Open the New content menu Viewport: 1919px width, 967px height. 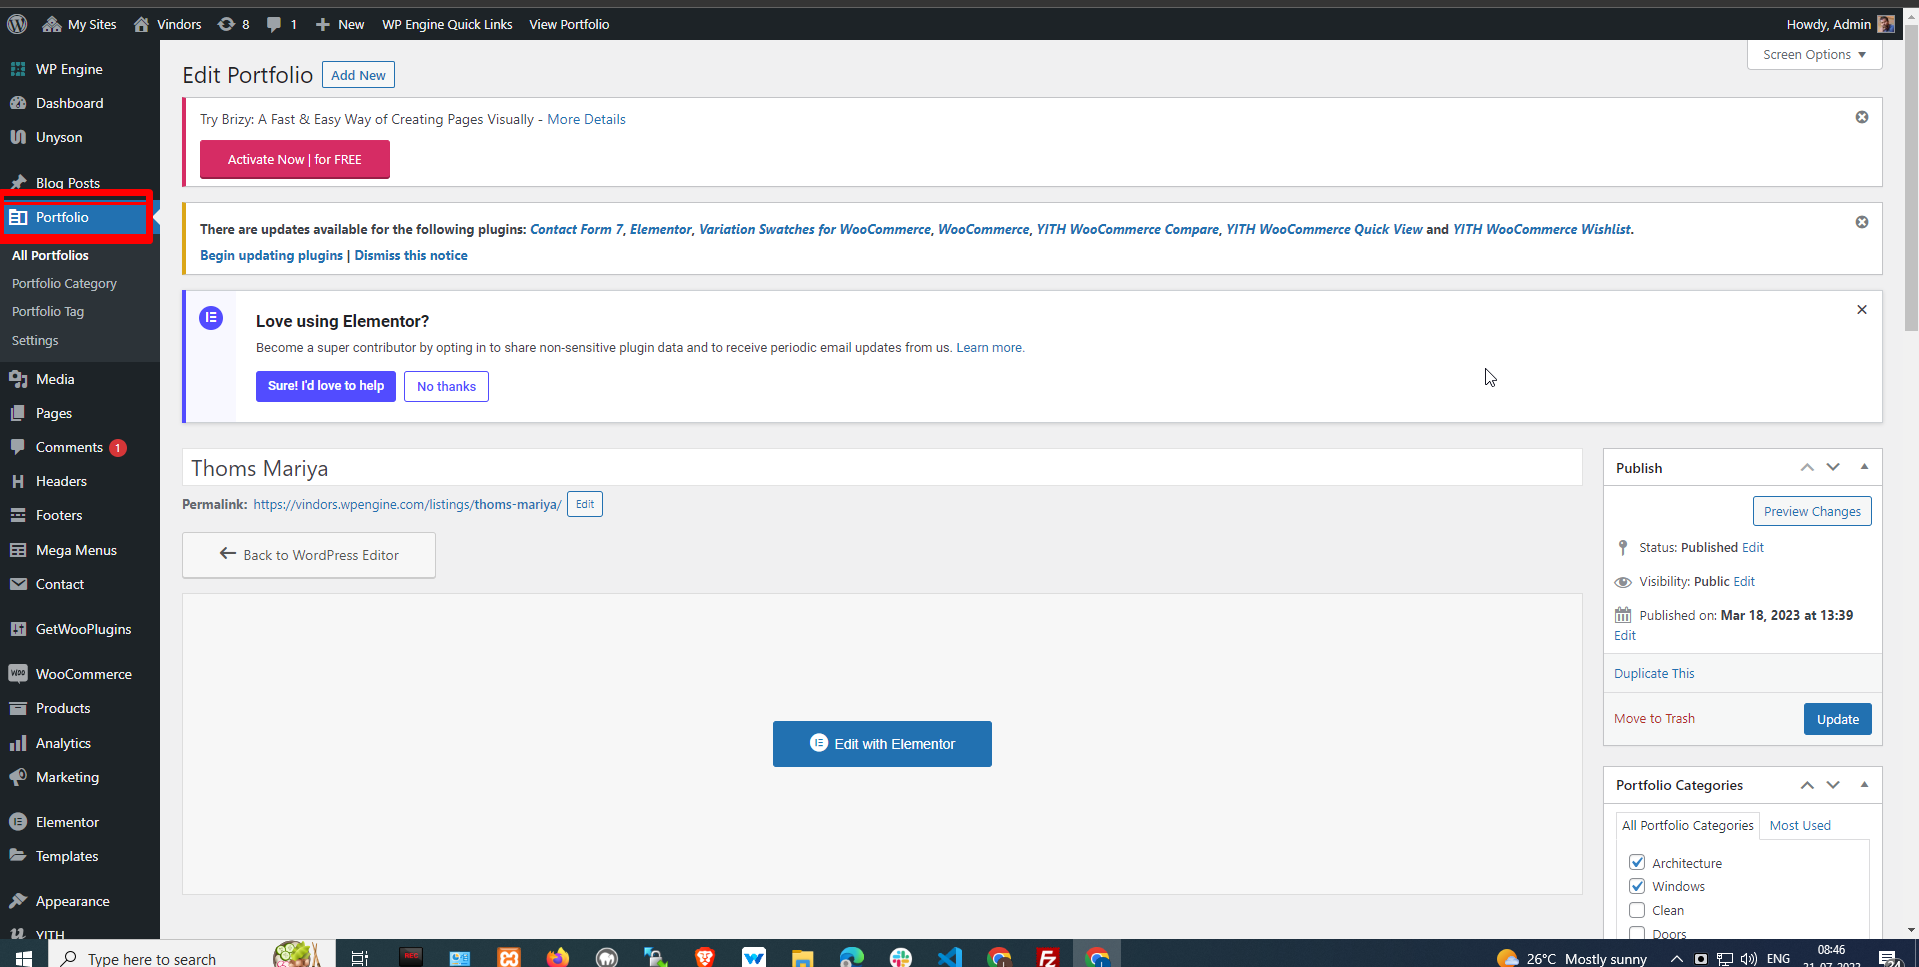click(340, 24)
